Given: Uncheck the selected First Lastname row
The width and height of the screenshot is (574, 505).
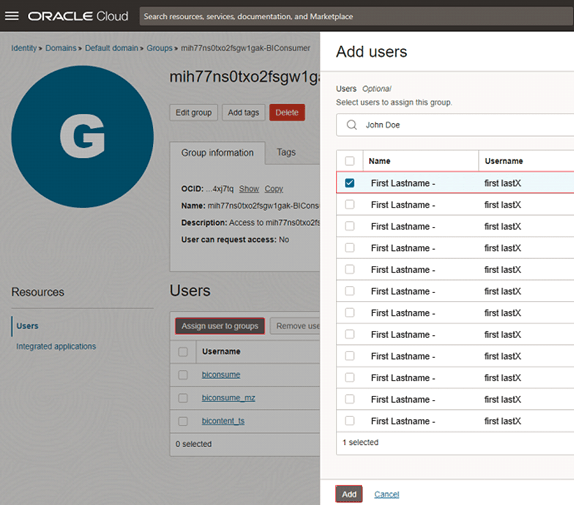Looking at the screenshot, I should [350, 183].
